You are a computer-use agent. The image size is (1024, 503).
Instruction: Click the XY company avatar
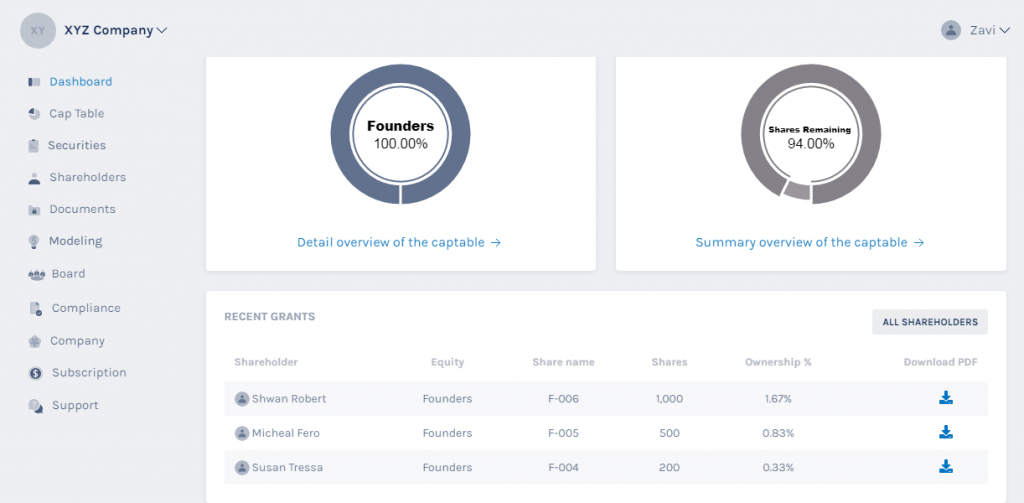[38, 30]
